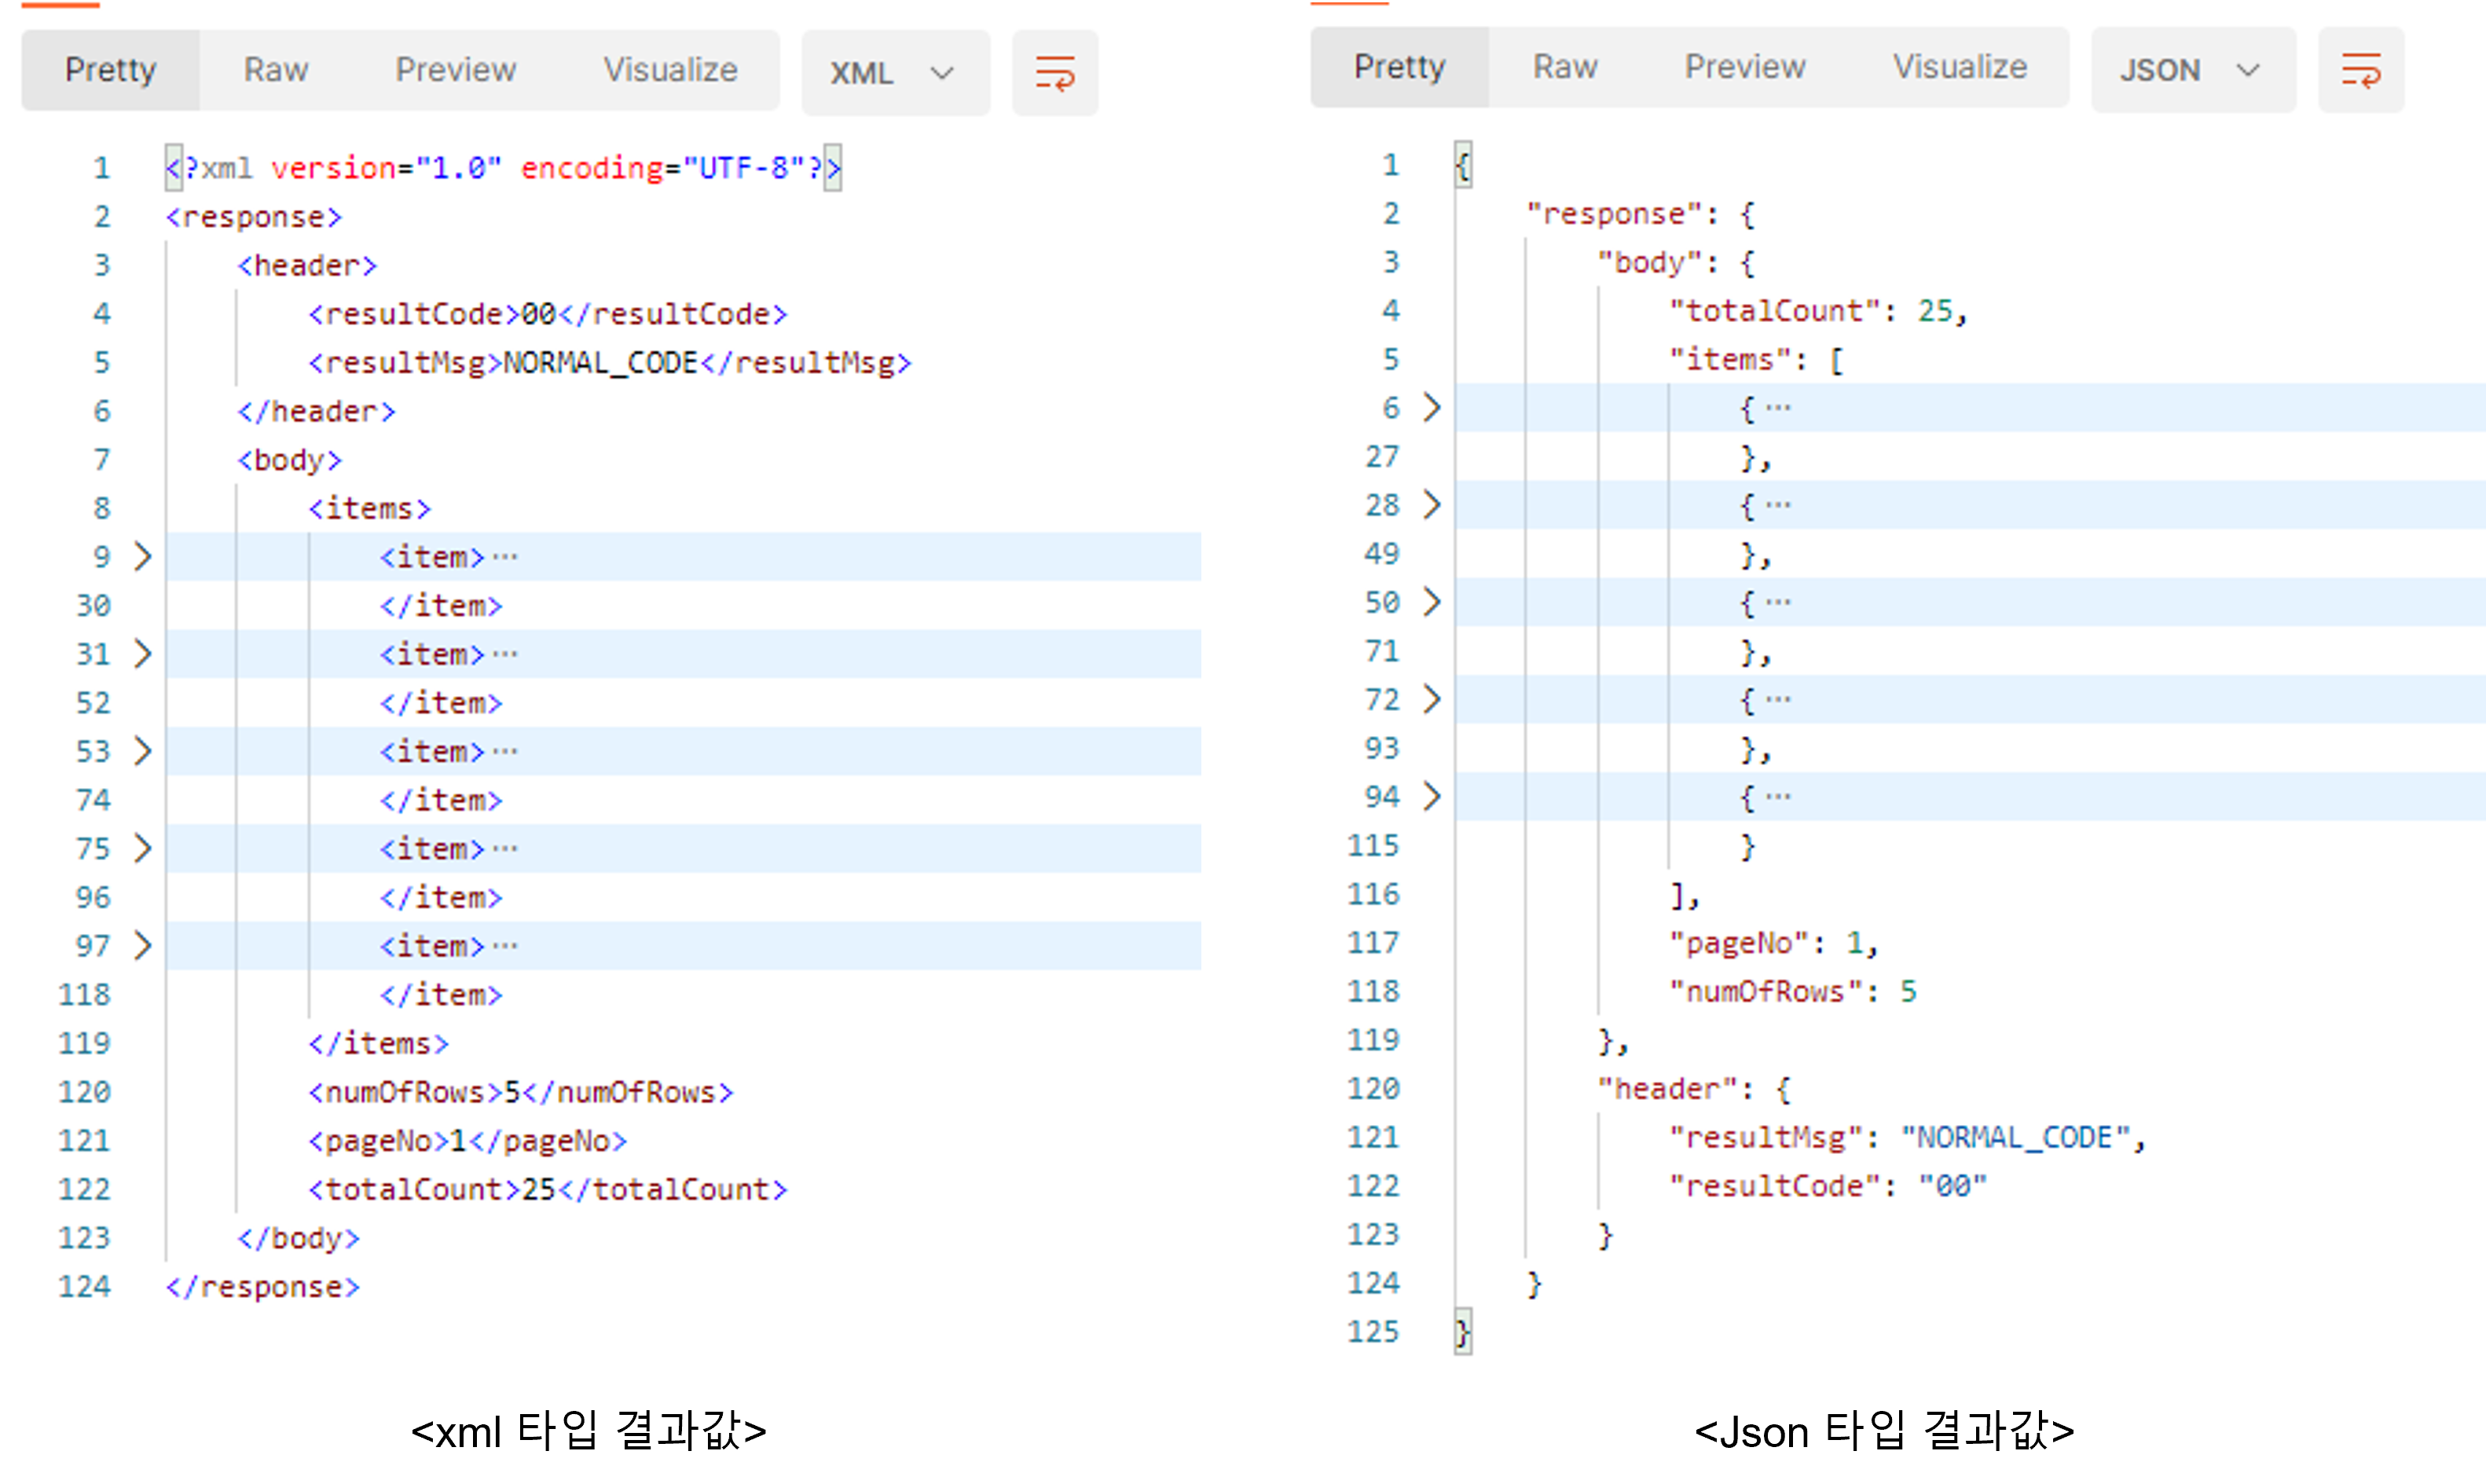This screenshot has width=2486, height=1484.
Task: Select Pretty tab in JSON panel
Action: [x=1399, y=67]
